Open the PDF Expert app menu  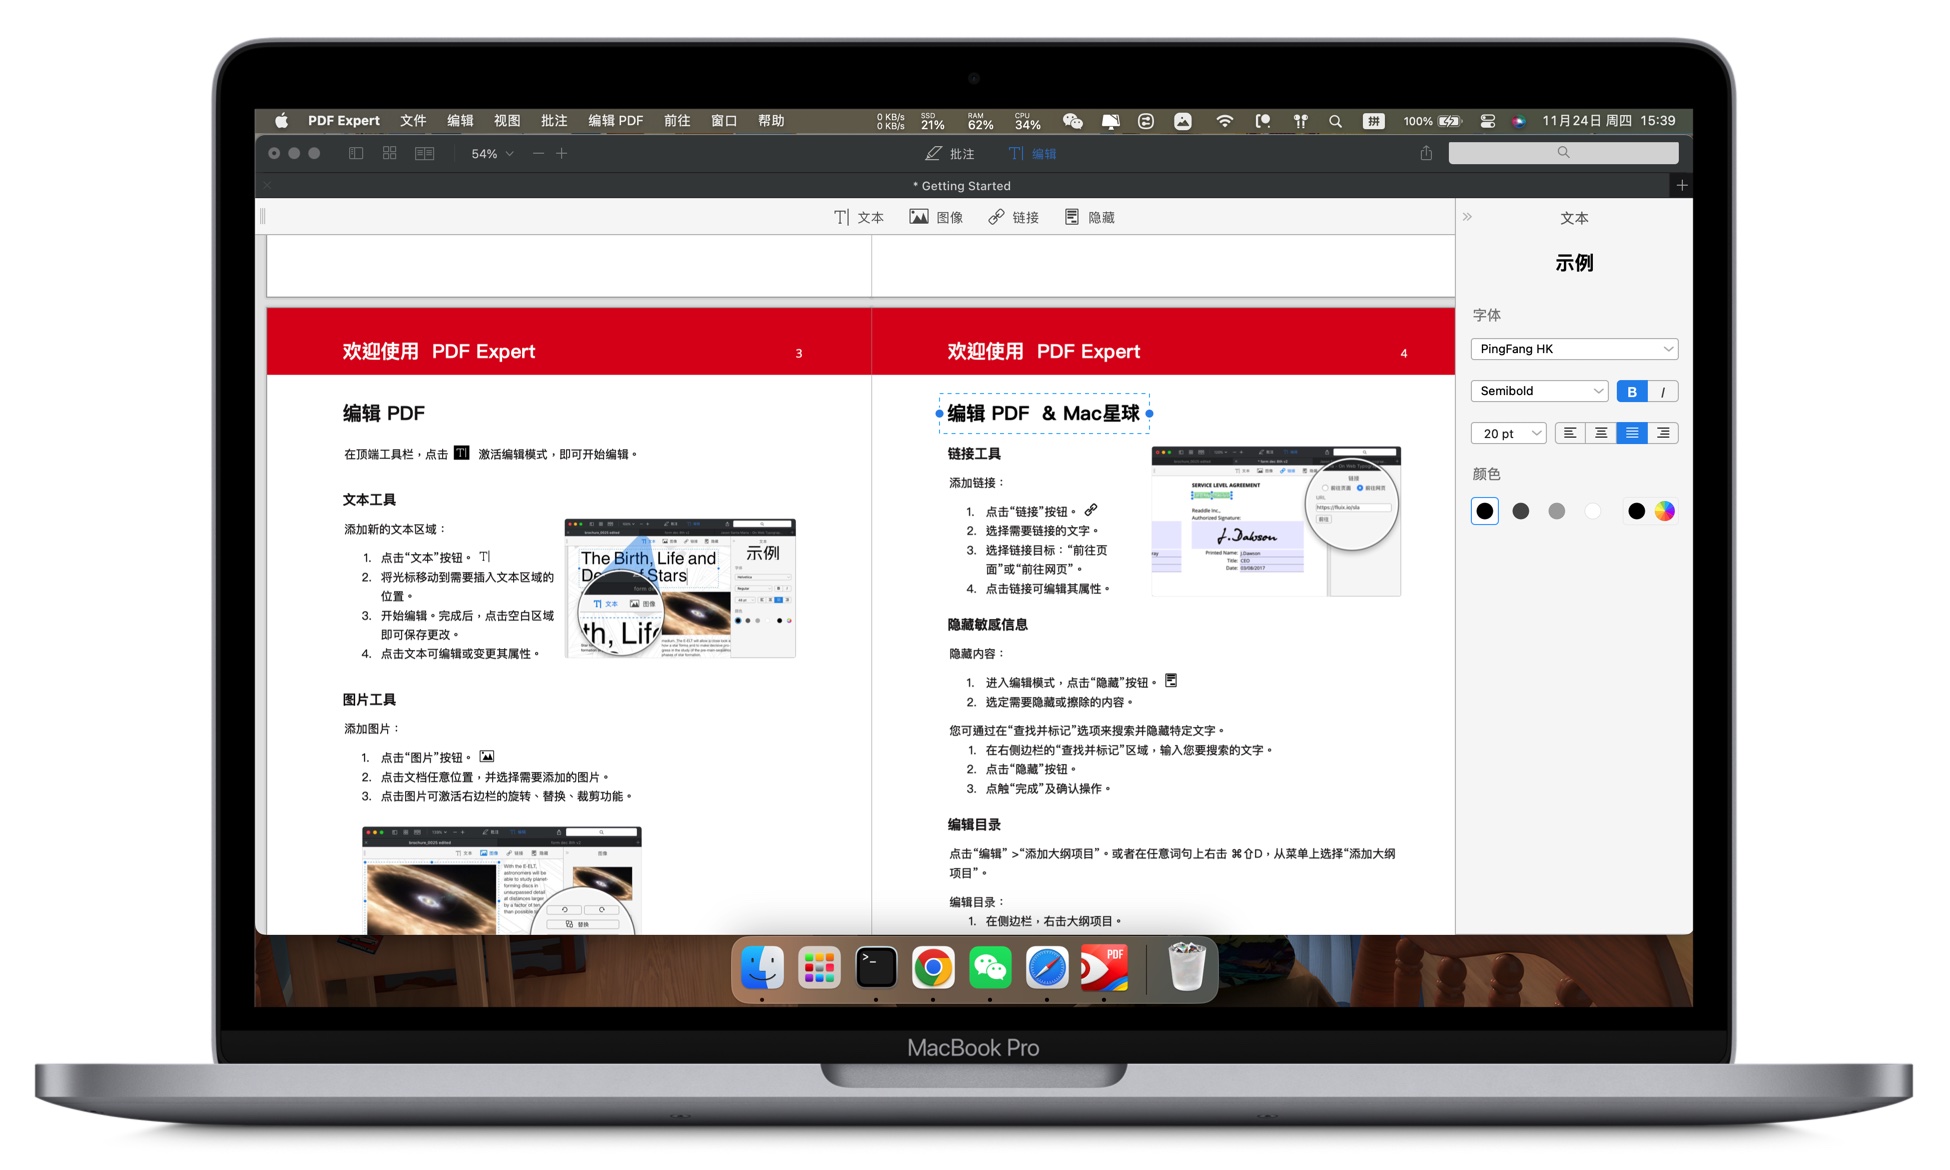(x=343, y=121)
